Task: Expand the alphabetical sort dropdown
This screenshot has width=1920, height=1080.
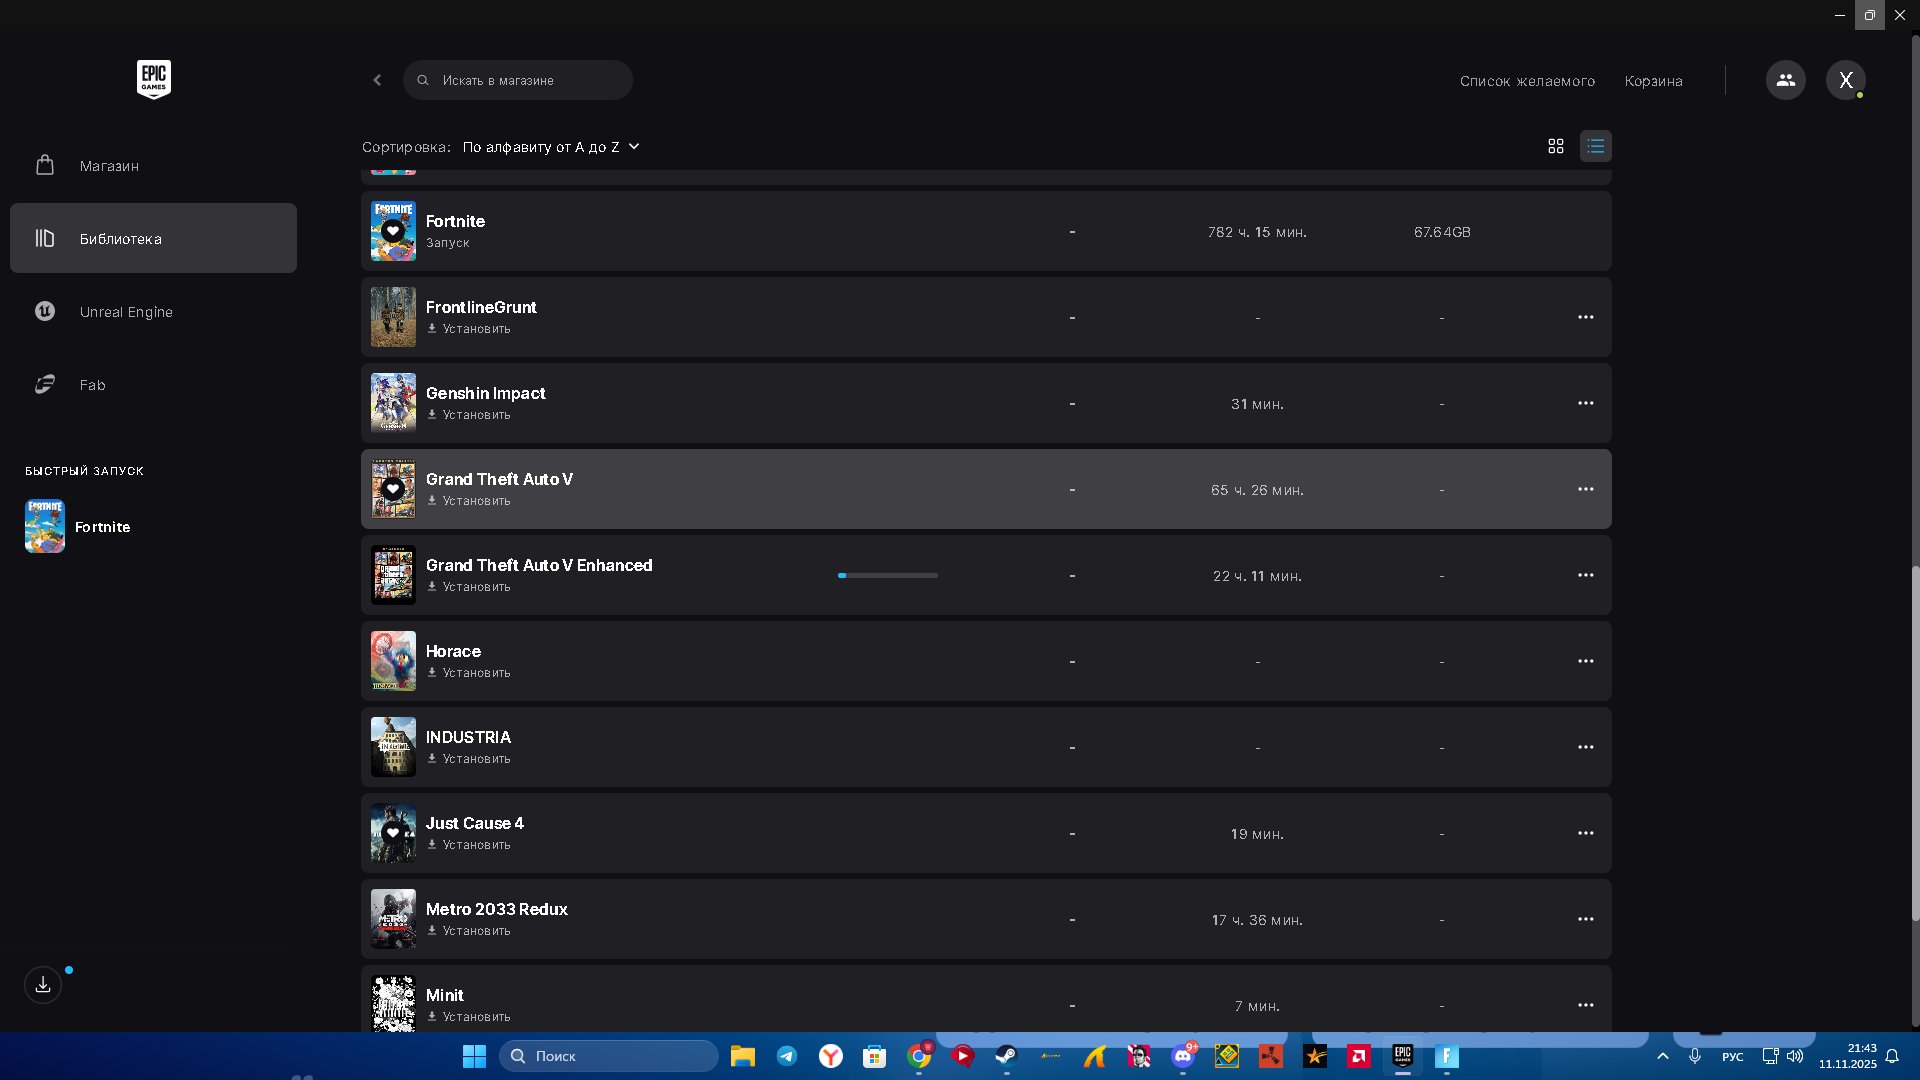Action: tap(550, 147)
